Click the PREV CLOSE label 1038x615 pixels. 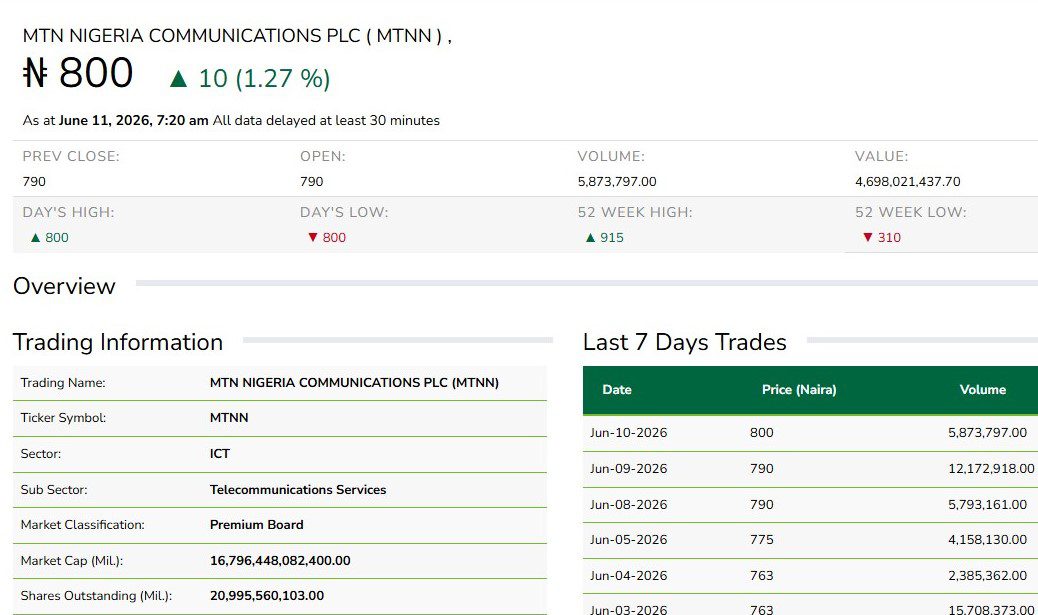pyautogui.click(x=71, y=156)
